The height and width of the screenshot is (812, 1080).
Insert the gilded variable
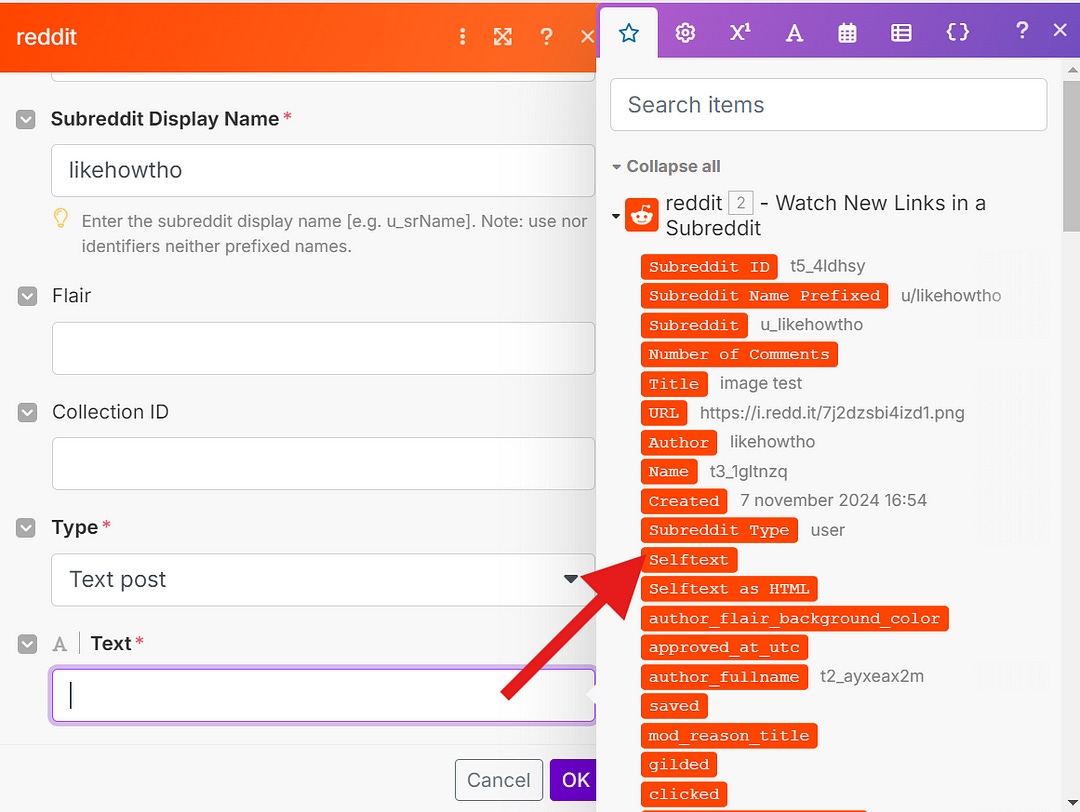[x=678, y=764]
